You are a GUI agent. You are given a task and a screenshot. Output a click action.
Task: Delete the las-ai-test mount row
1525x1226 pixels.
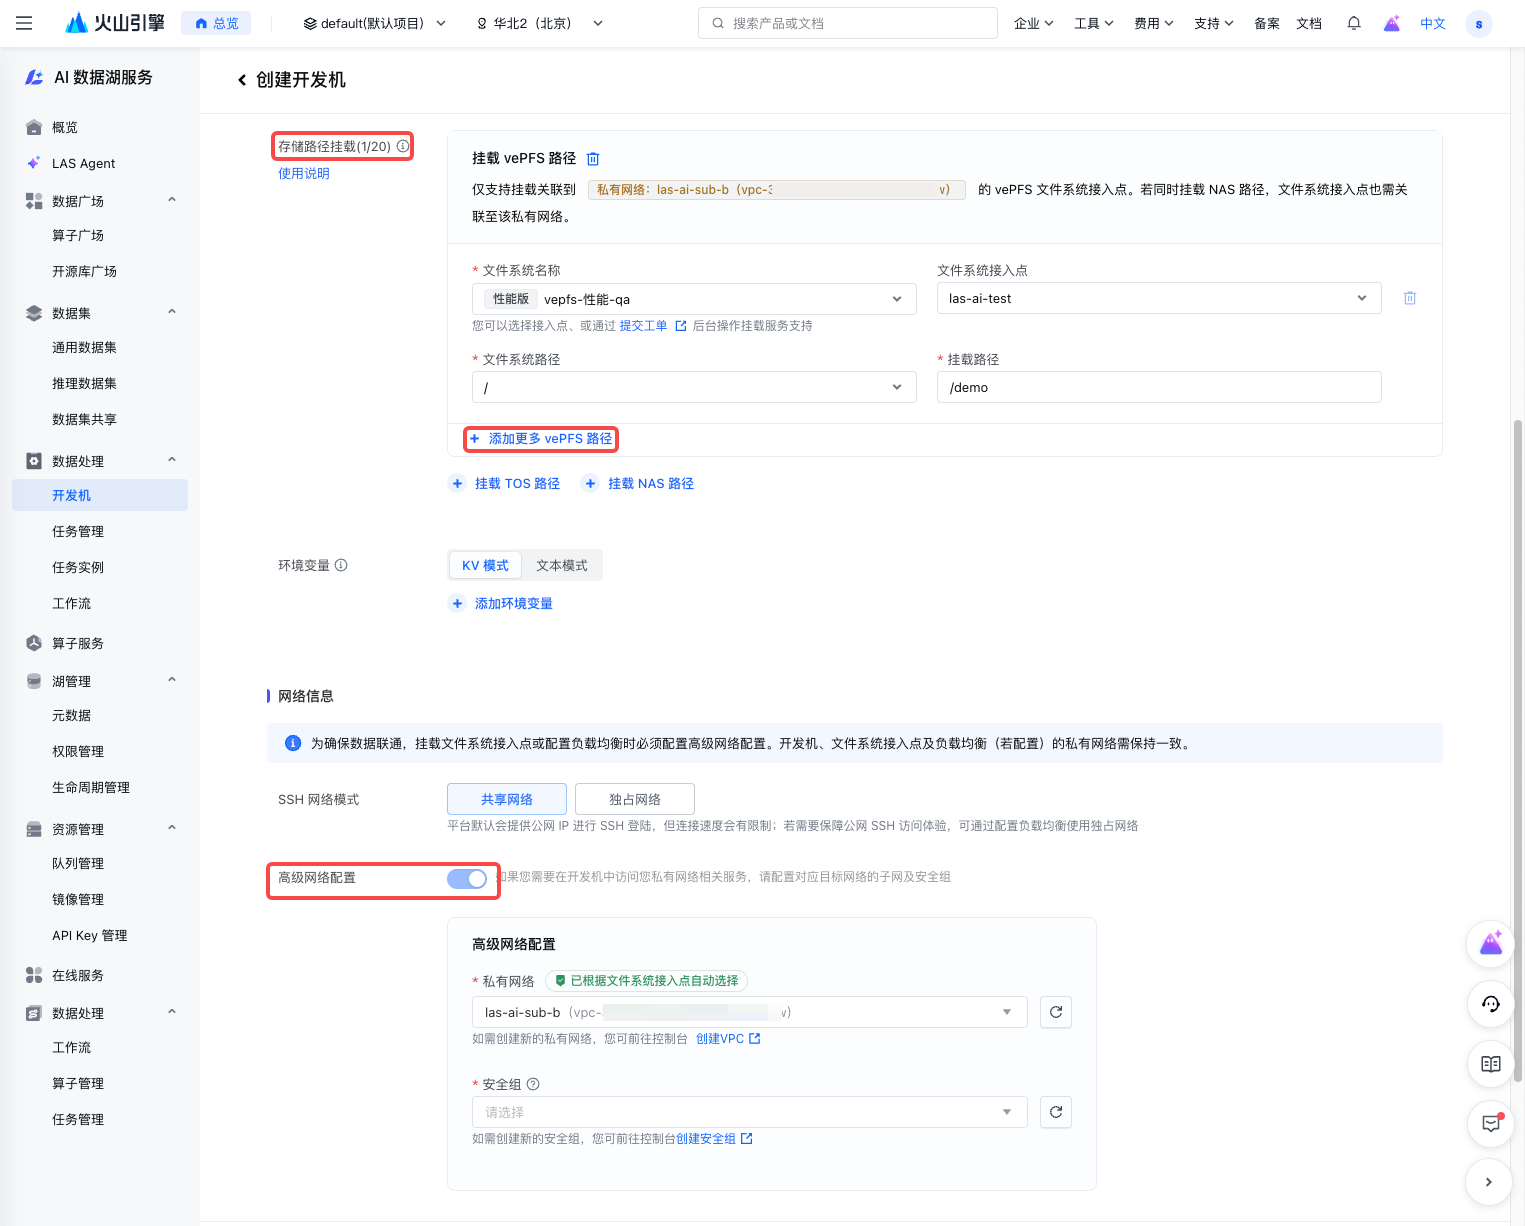coord(1409,298)
